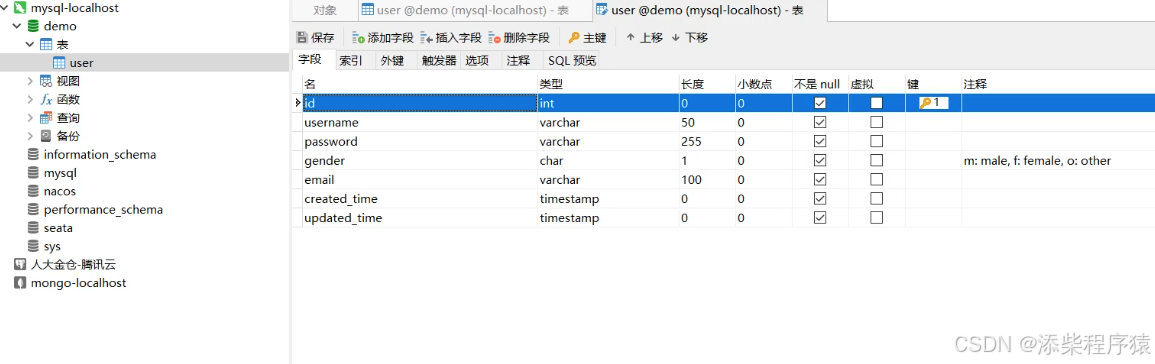Viewport: 1155px width, 364px height.
Task: Collapse the mysql-localhost connection node
Action: pos(5,8)
